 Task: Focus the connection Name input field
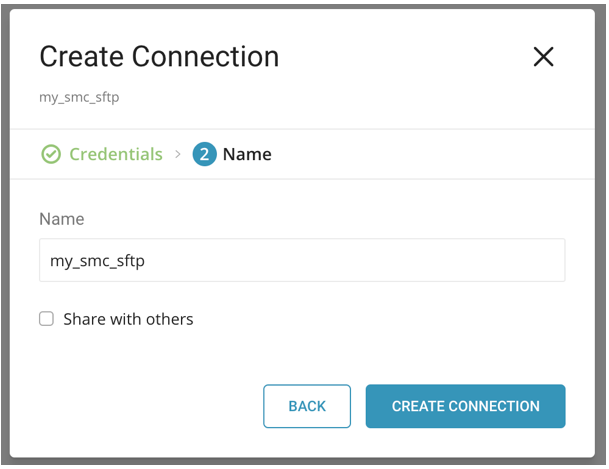click(x=302, y=260)
